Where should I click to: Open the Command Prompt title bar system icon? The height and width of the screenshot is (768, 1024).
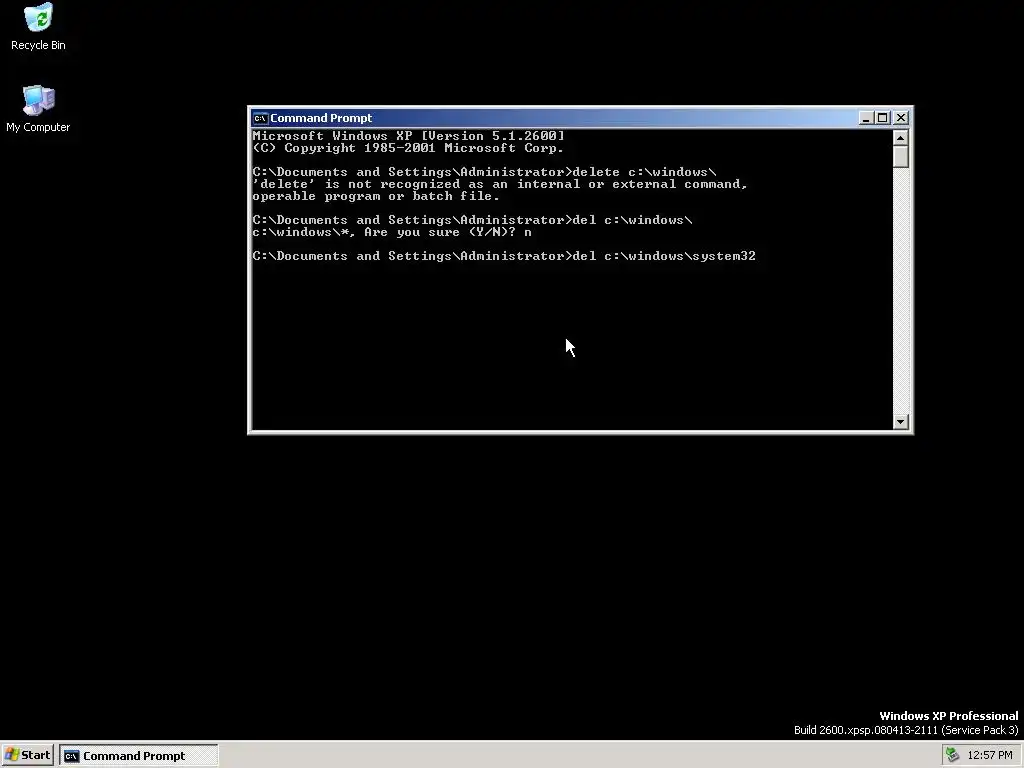click(260, 118)
